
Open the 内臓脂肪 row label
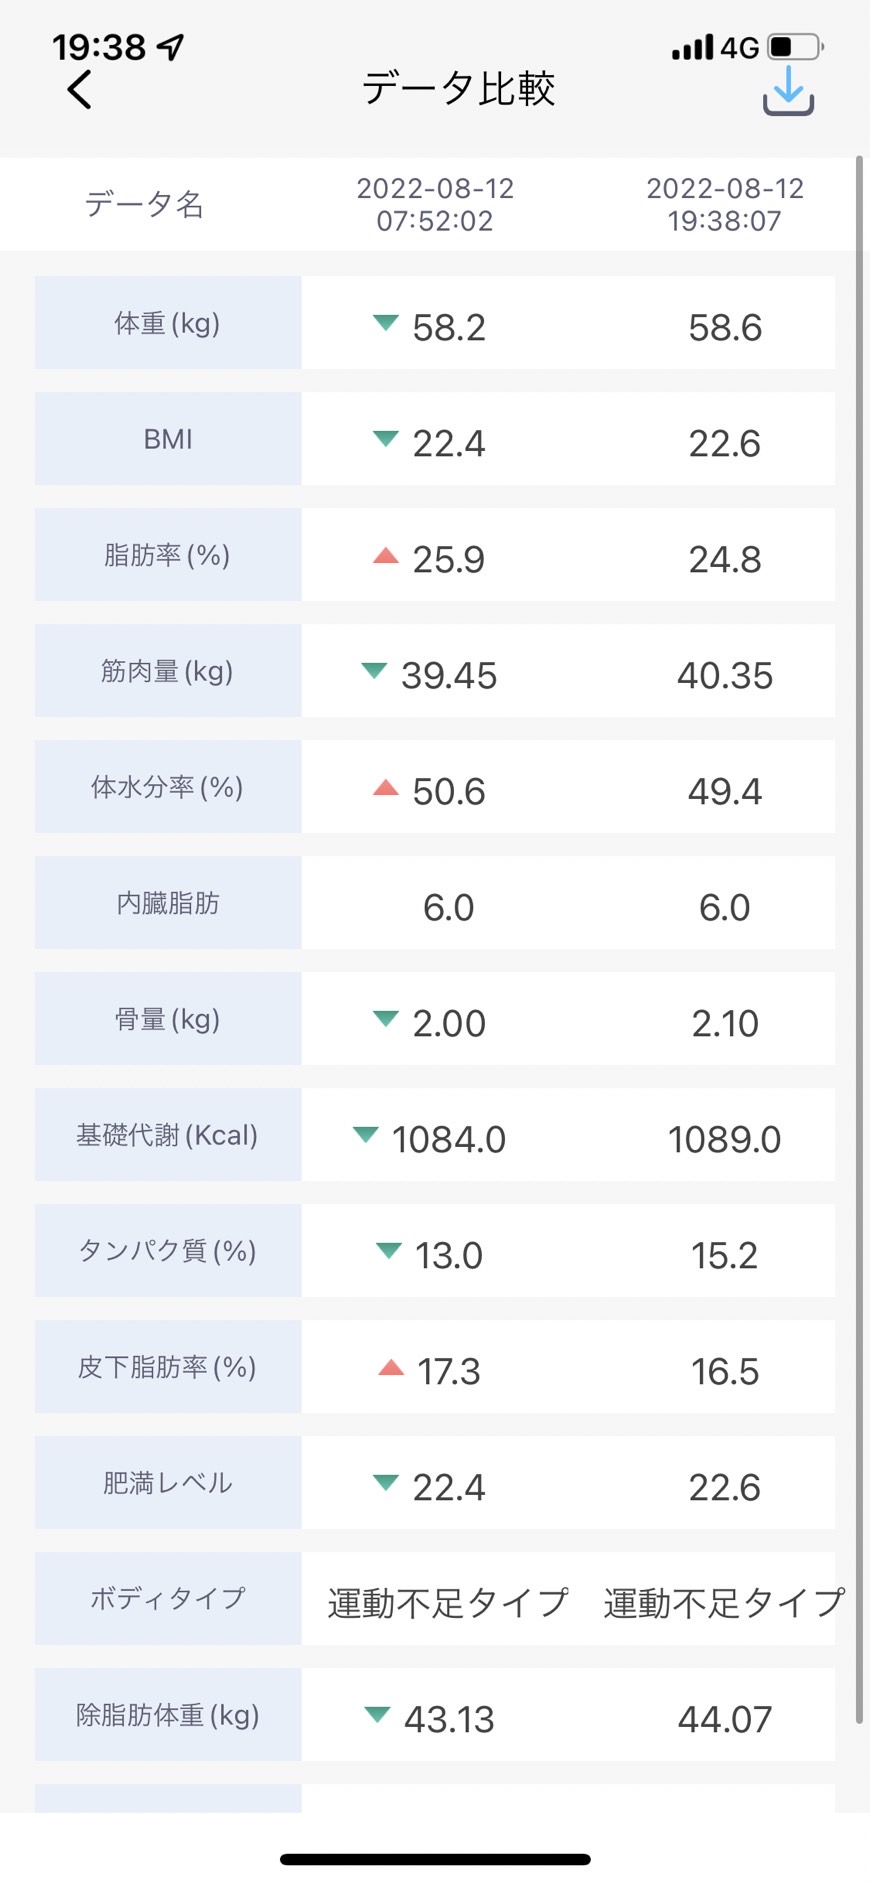pyautogui.click(x=168, y=903)
